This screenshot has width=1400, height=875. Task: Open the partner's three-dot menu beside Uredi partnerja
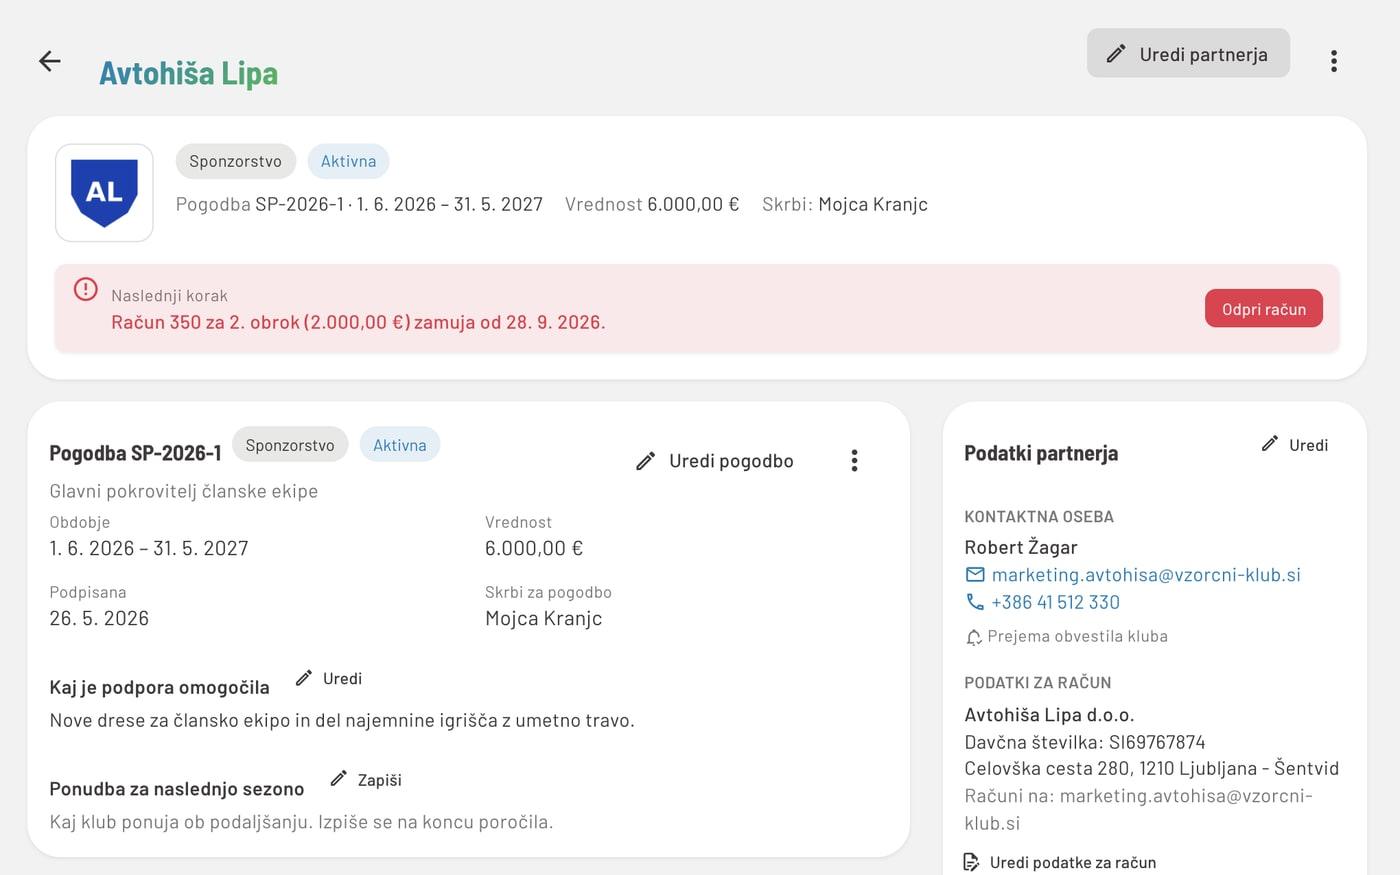click(x=1333, y=61)
